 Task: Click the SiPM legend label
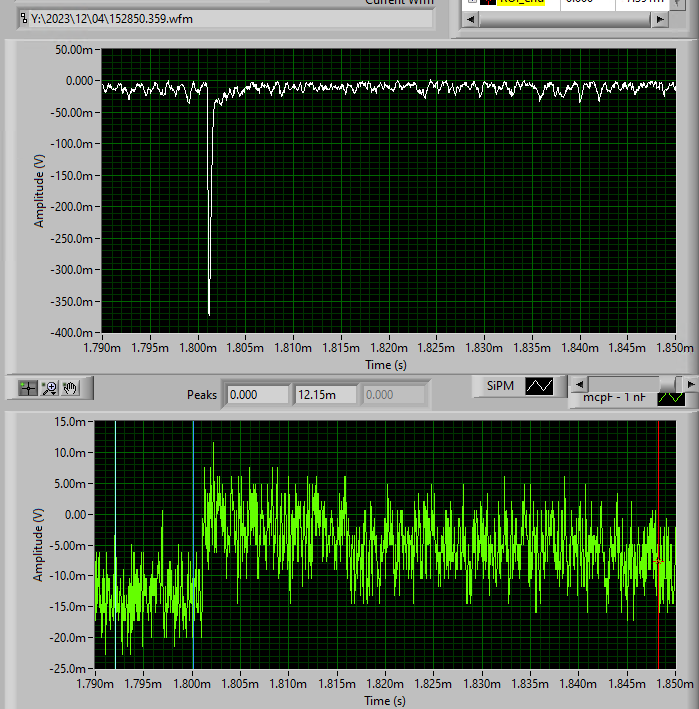[500, 386]
